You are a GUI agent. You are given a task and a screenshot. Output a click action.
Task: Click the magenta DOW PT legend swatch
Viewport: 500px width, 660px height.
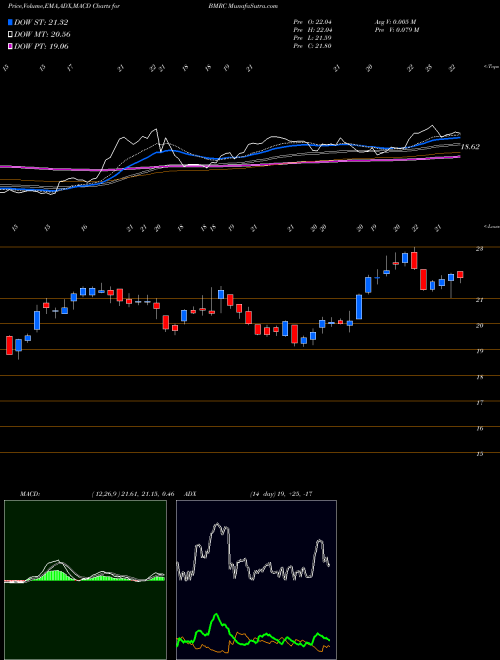point(10,46)
